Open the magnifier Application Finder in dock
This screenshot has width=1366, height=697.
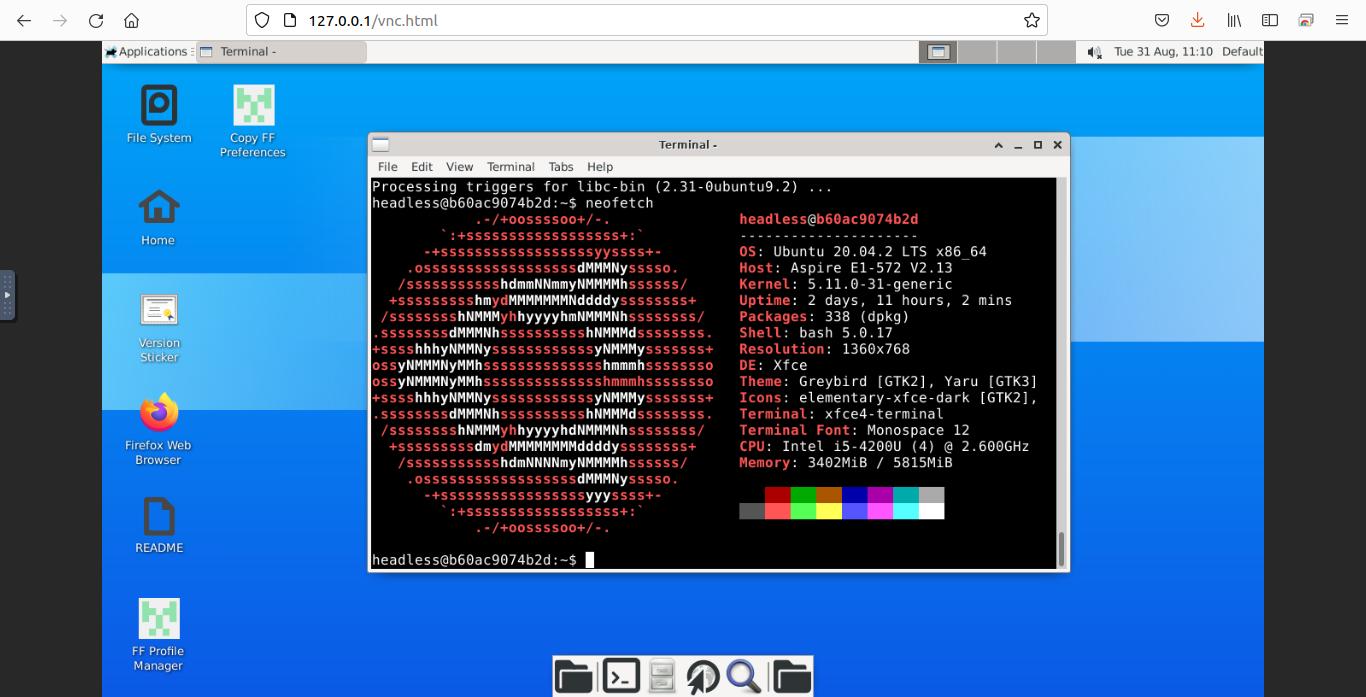745,677
